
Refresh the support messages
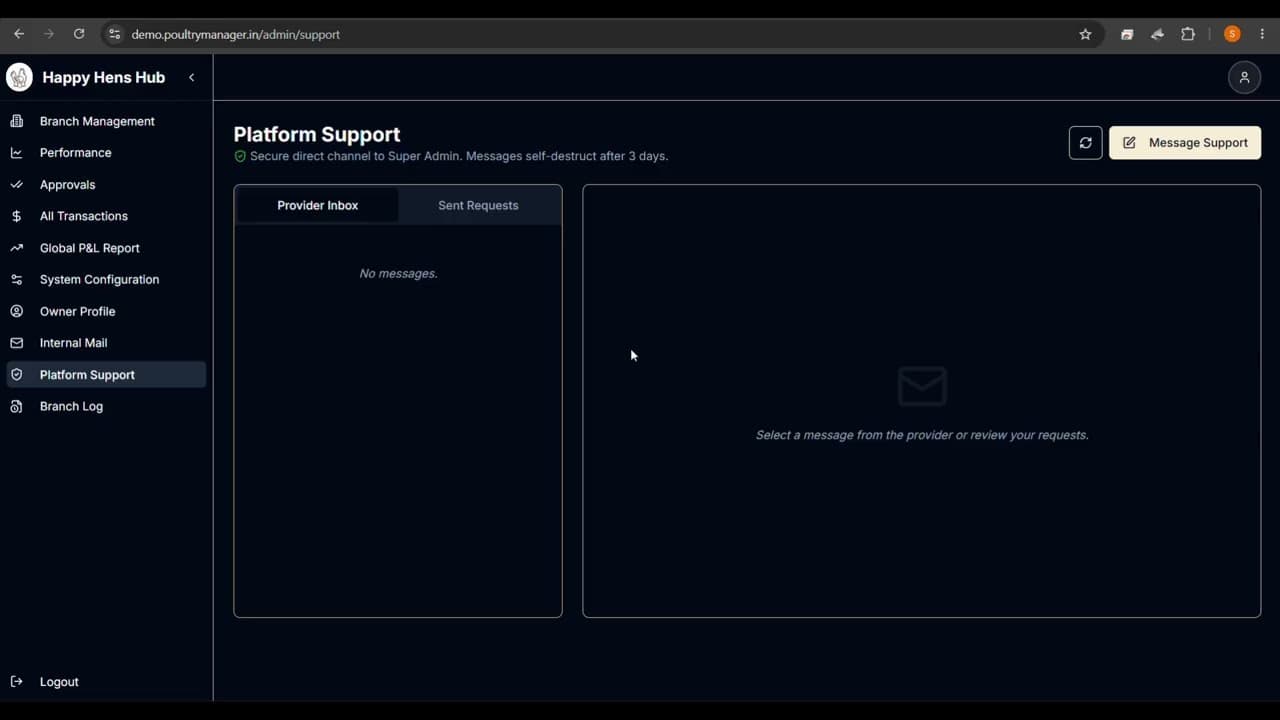pos(1085,143)
